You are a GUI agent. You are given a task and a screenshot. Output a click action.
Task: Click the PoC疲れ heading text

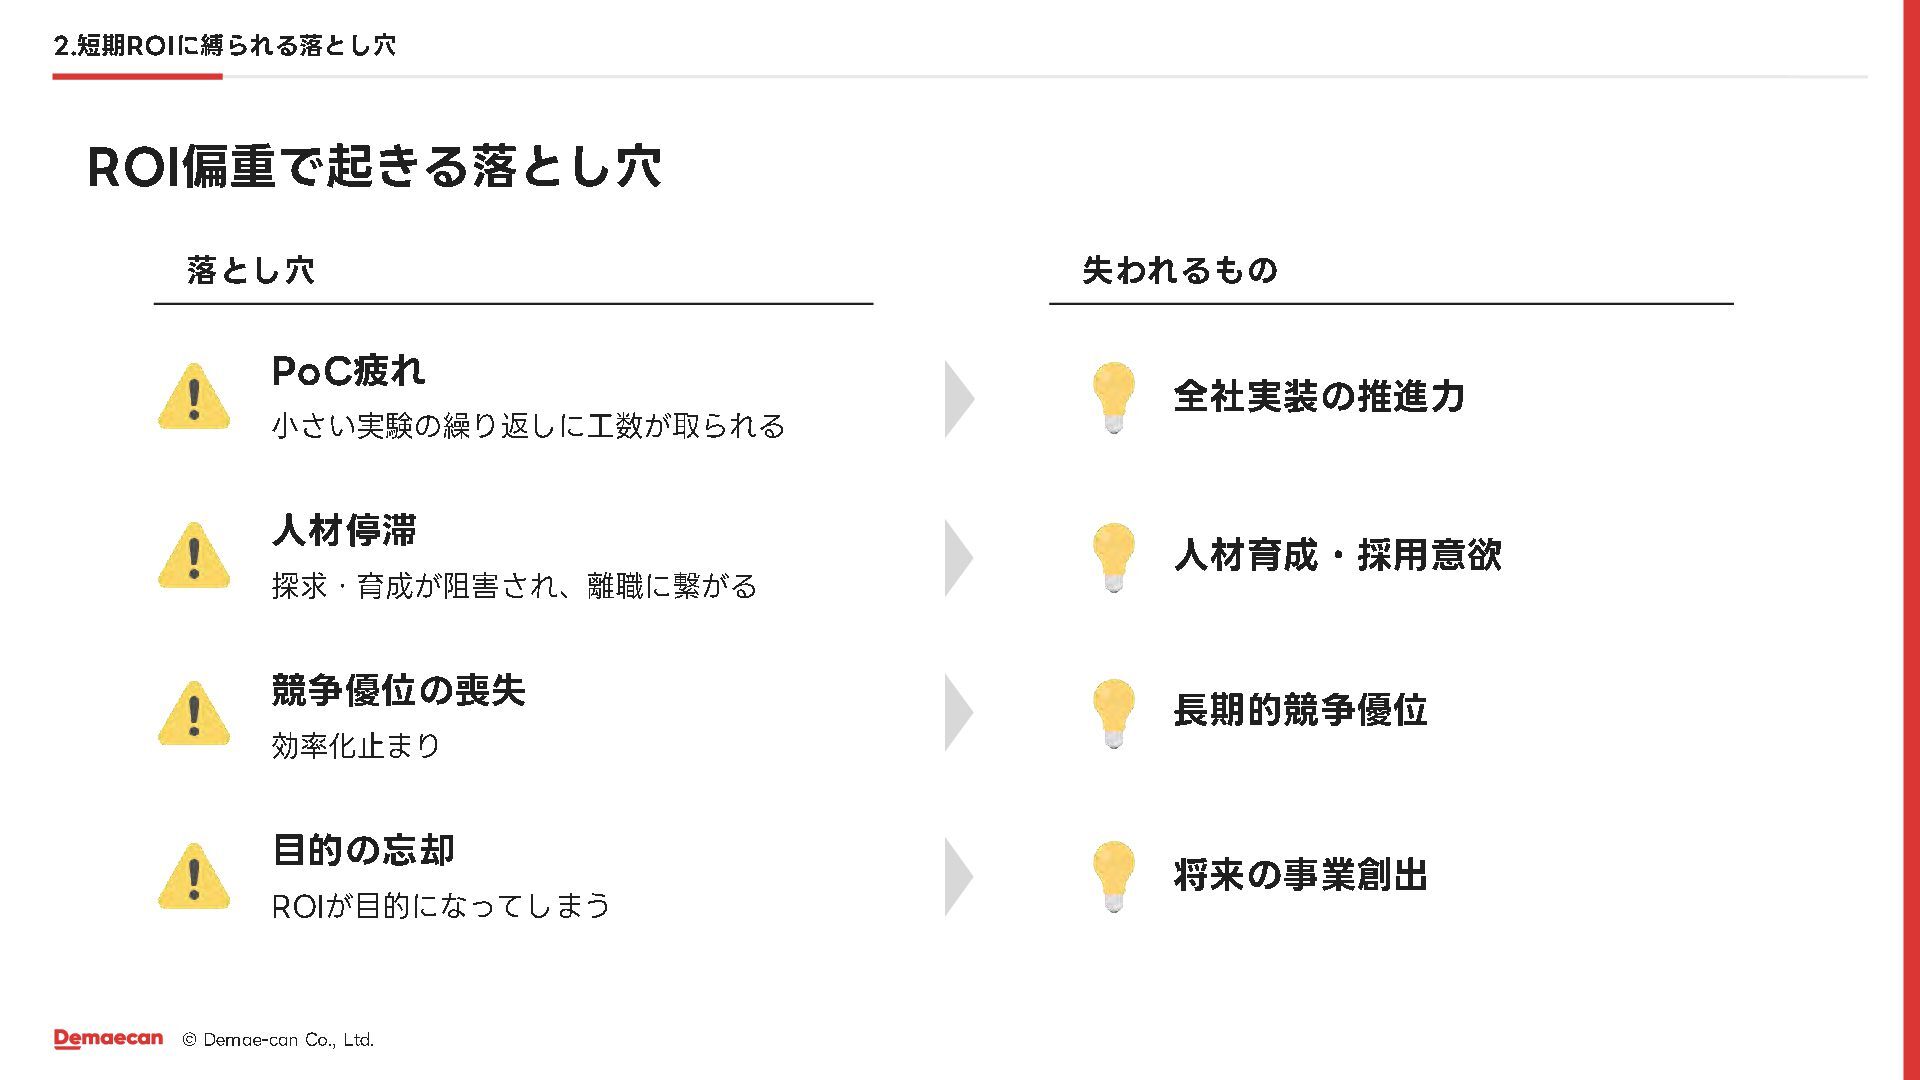[x=348, y=371]
